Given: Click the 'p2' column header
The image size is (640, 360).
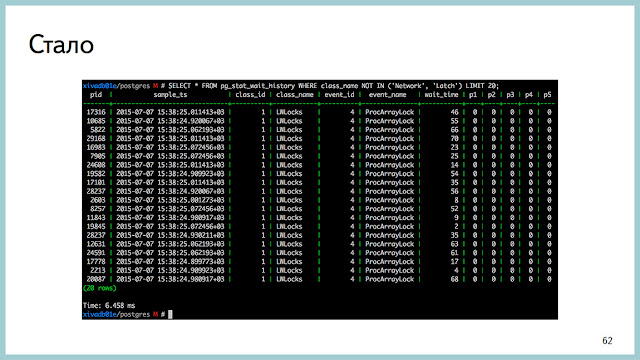Looking at the screenshot, I should (x=491, y=95).
